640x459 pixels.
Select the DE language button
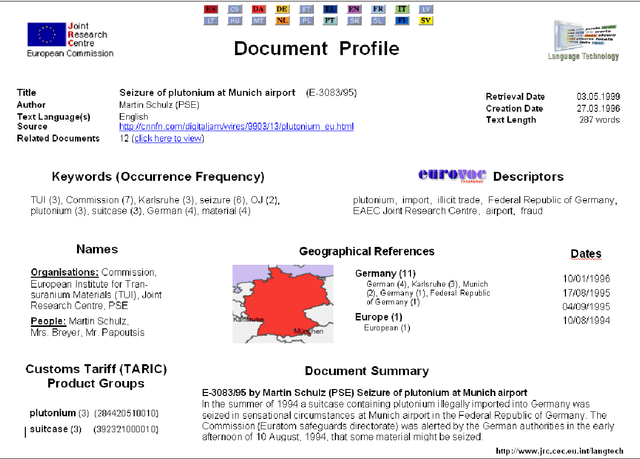(x=282, y=8)
